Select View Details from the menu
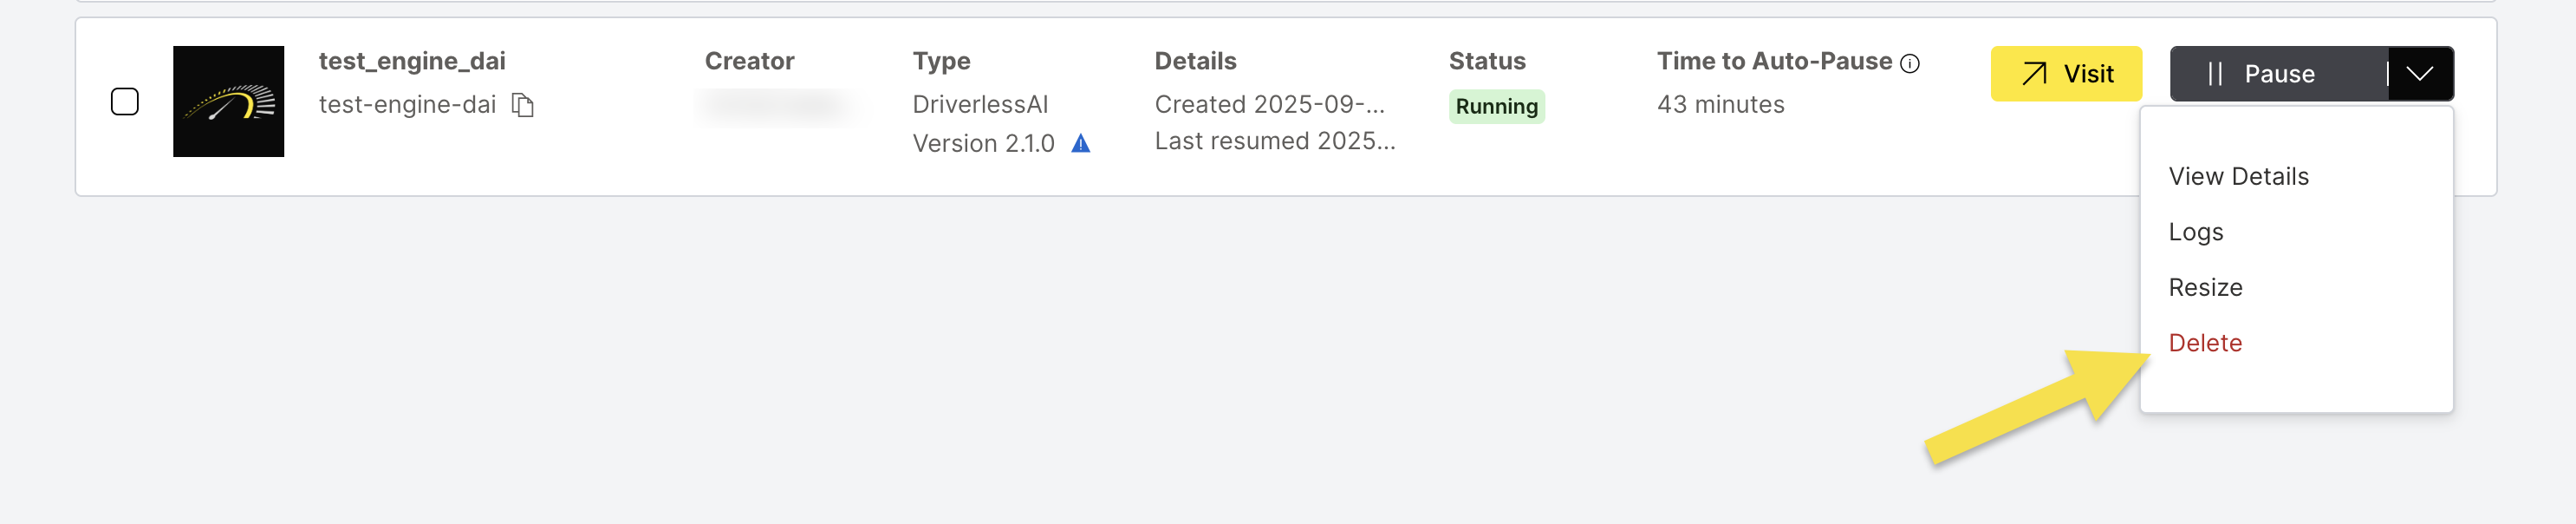The width and height of the screenshot is (2576, 524). tap(2239, 176)
